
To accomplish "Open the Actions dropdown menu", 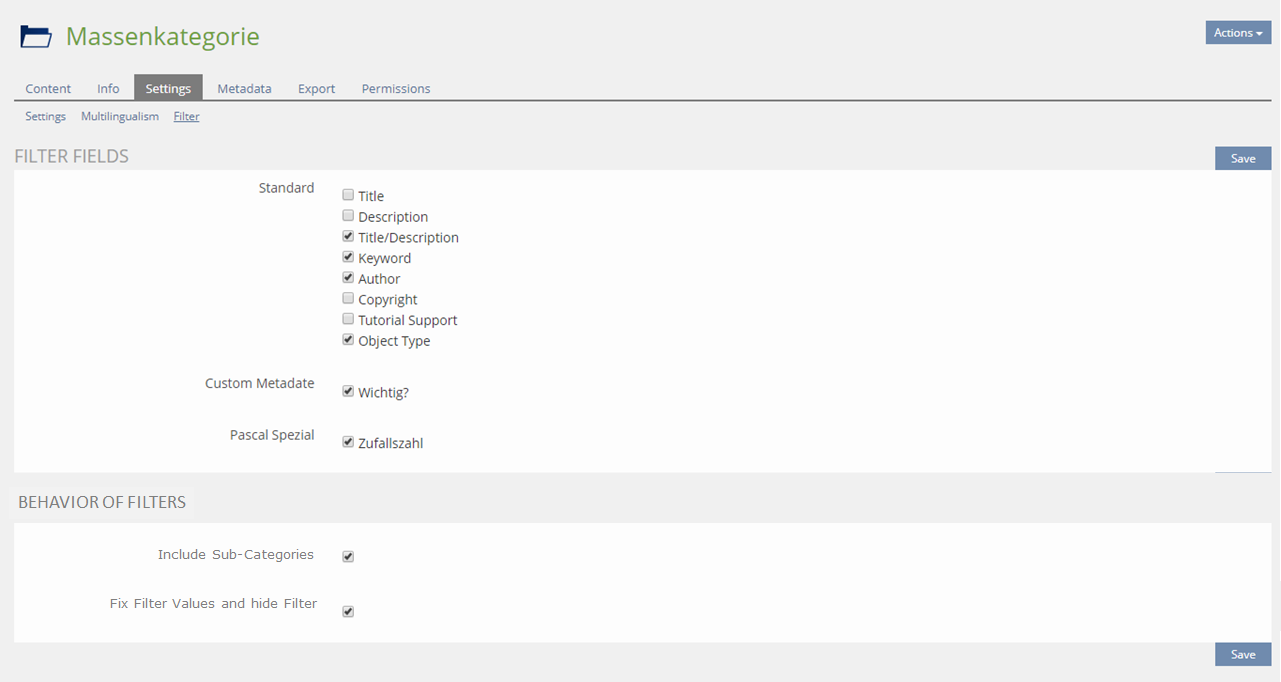I will click(x=1238, y=33).
